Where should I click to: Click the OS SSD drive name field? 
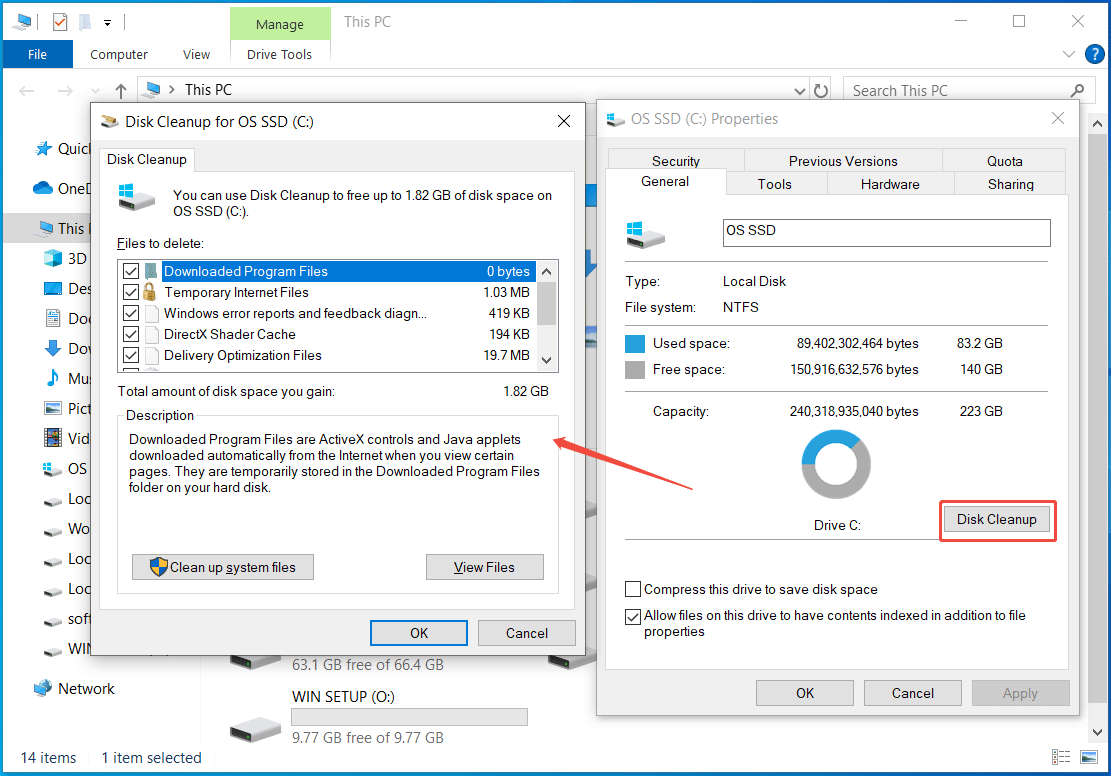[886, 232]
